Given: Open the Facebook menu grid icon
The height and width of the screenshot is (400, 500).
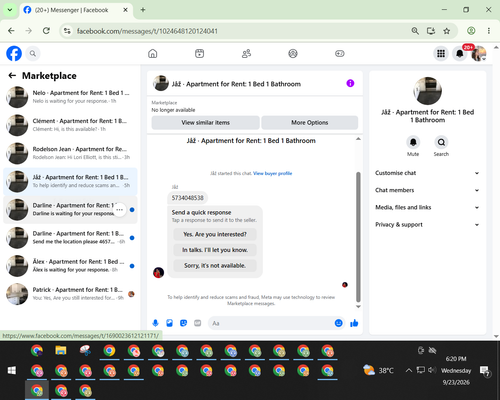Looking at the screenshot, I should [x=441, y=53].
